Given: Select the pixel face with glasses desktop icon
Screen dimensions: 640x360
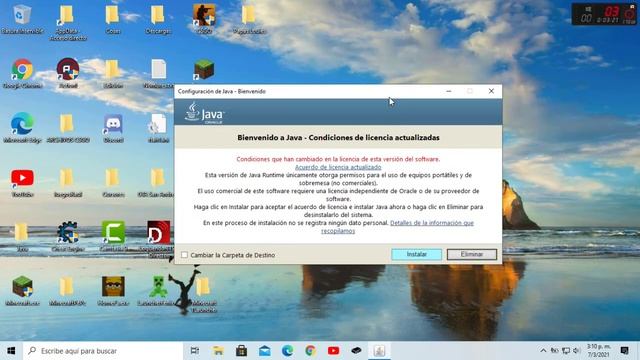Looking at the screenshot, I should coord(113,291).
